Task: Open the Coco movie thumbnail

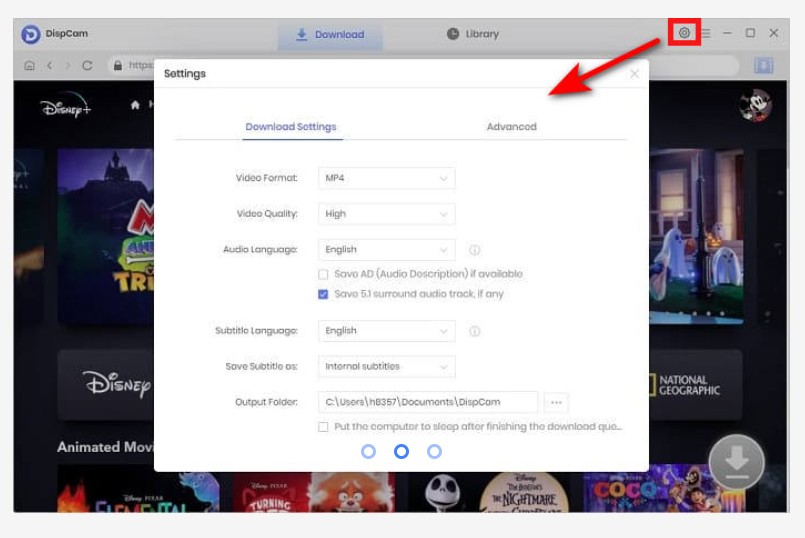Action: point(664,488)
